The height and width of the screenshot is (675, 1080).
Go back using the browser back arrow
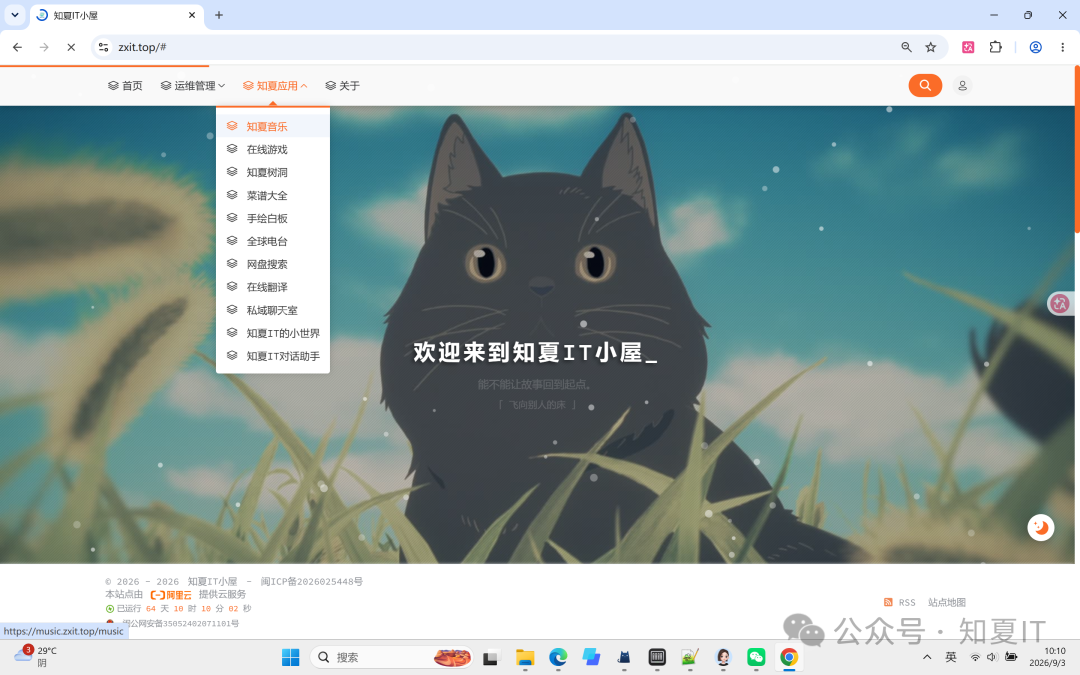[17, 47]
